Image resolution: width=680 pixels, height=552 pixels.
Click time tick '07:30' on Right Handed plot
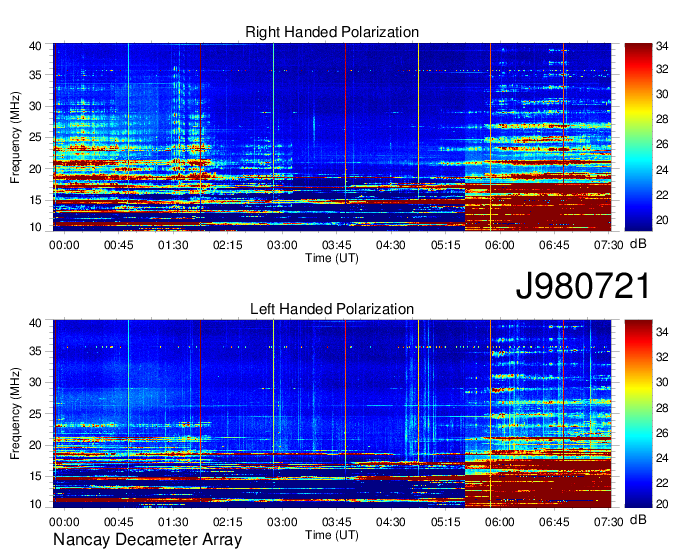(x=608, y=245)
